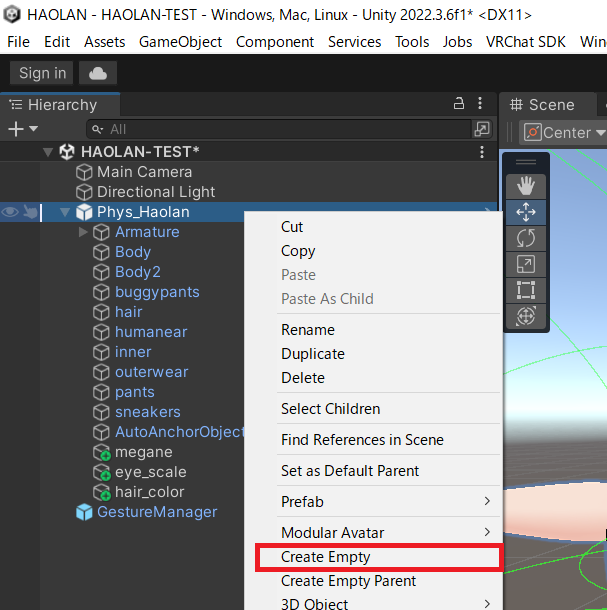
Task: Select the Move tool
Action: pyautogui.click(x=526, y=212)
